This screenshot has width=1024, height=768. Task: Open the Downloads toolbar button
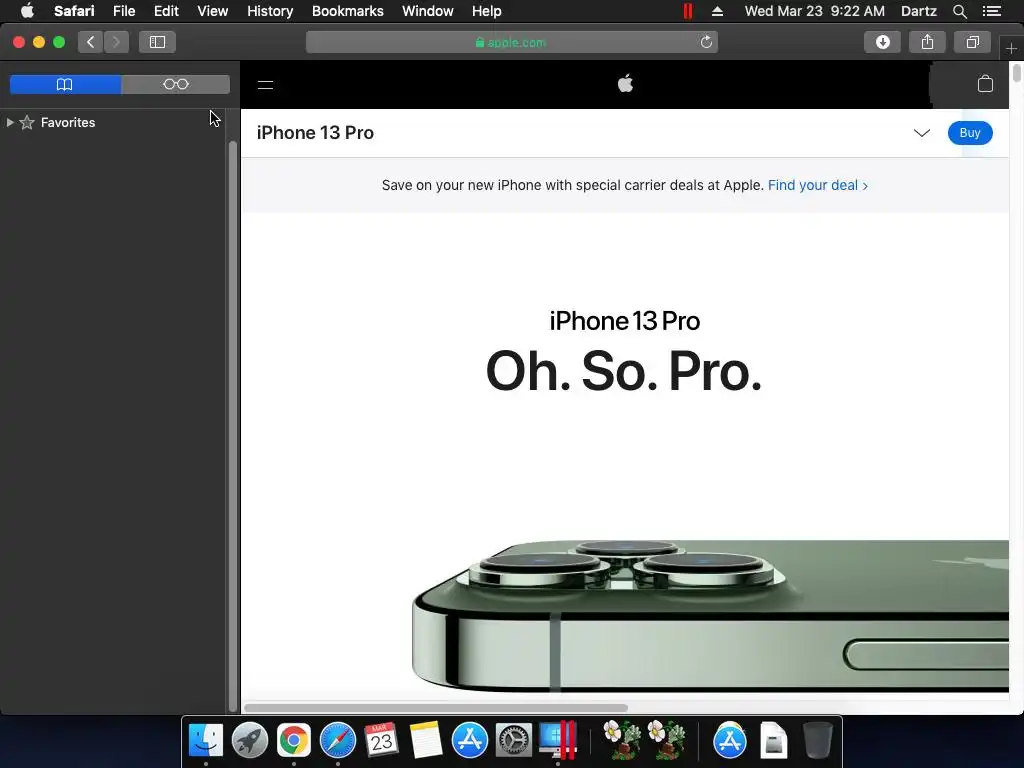tap(882, 42)
